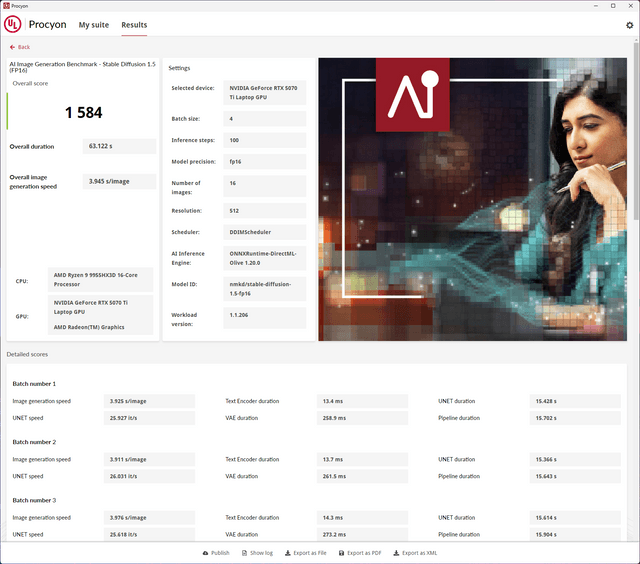Click Batch 3 Pipeline duration 15.904 s

click(575, 534)
